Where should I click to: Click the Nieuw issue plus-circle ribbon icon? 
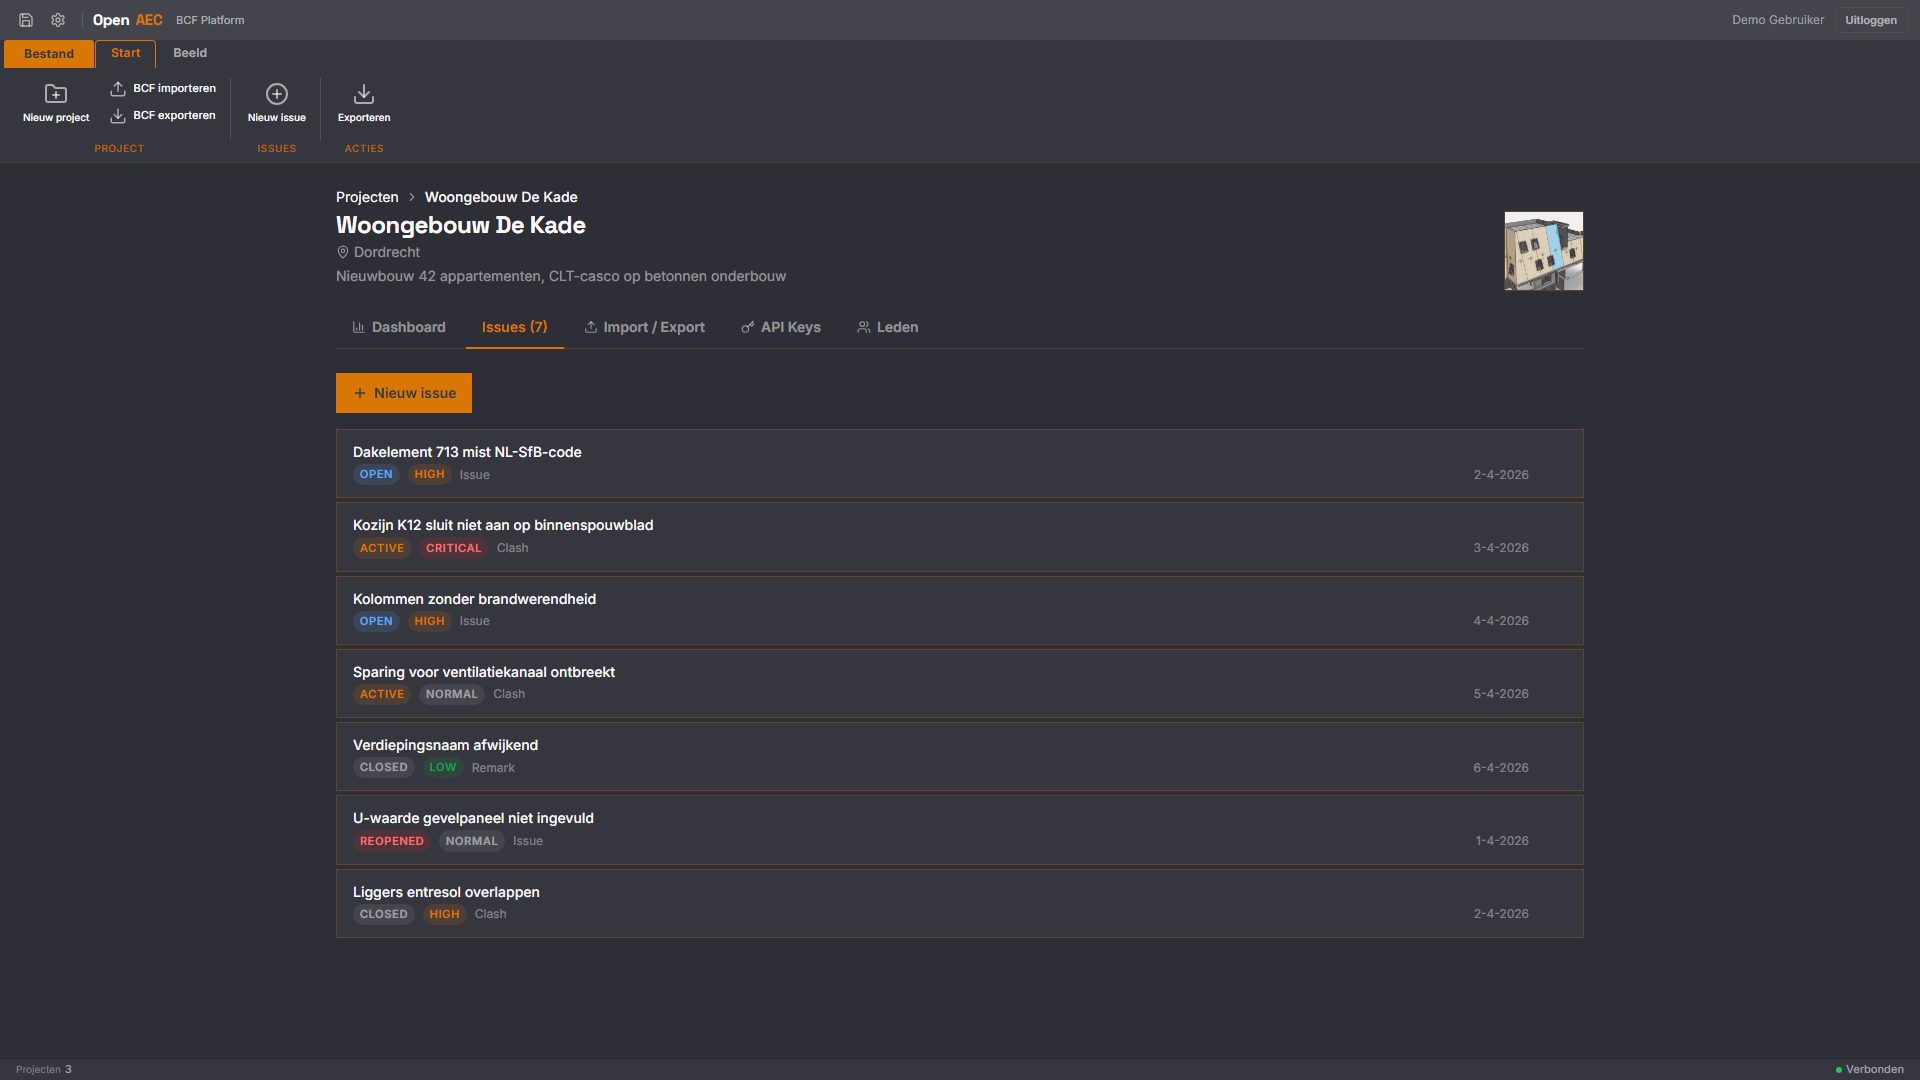[x=277, y=94]
